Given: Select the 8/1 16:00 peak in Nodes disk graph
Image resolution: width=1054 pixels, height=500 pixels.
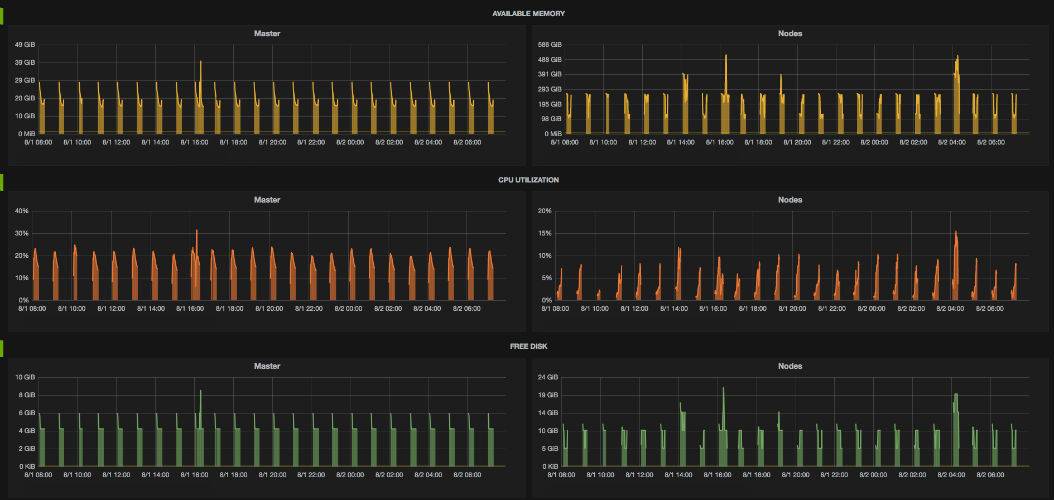Looking at the screenshot, I should [723, 389].
